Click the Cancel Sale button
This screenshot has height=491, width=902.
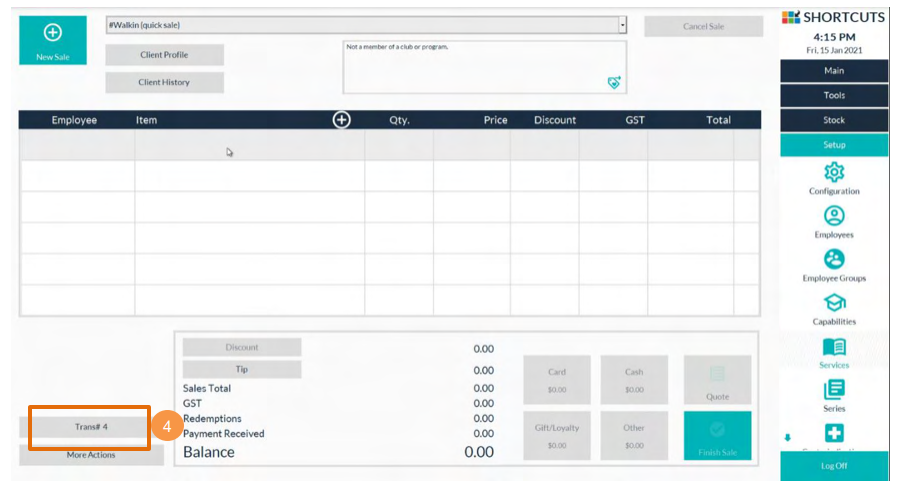[x=704, y=26]
